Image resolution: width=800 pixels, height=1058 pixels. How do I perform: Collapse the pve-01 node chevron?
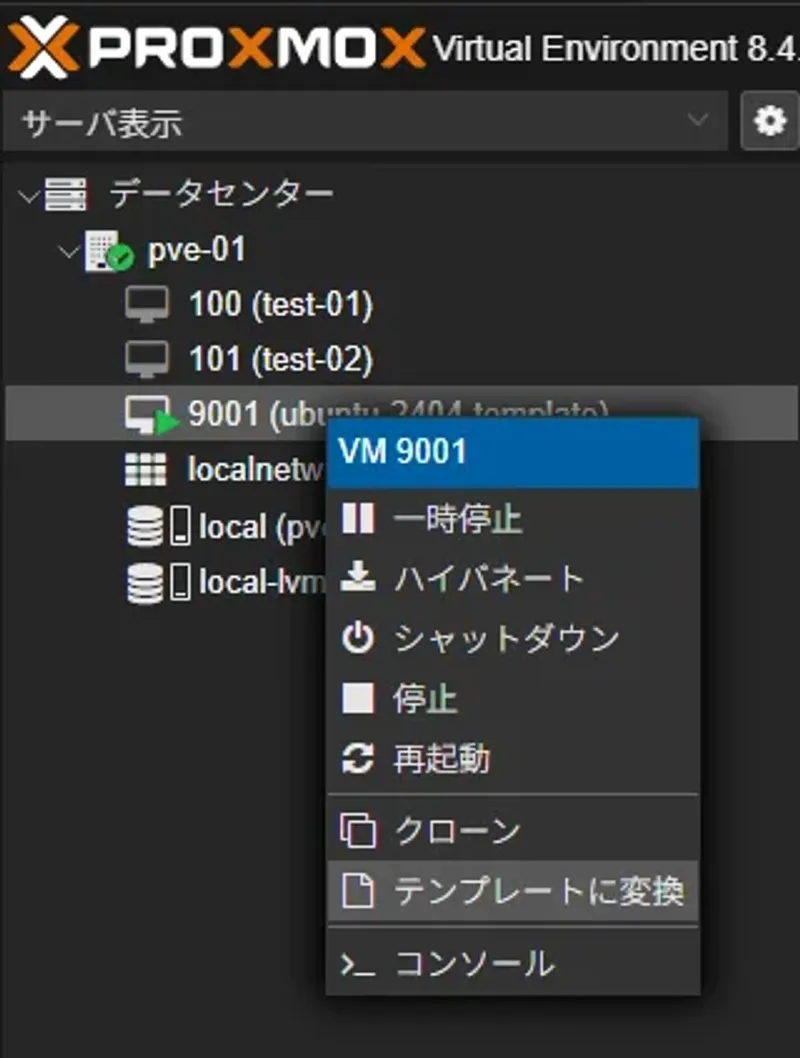69,252
